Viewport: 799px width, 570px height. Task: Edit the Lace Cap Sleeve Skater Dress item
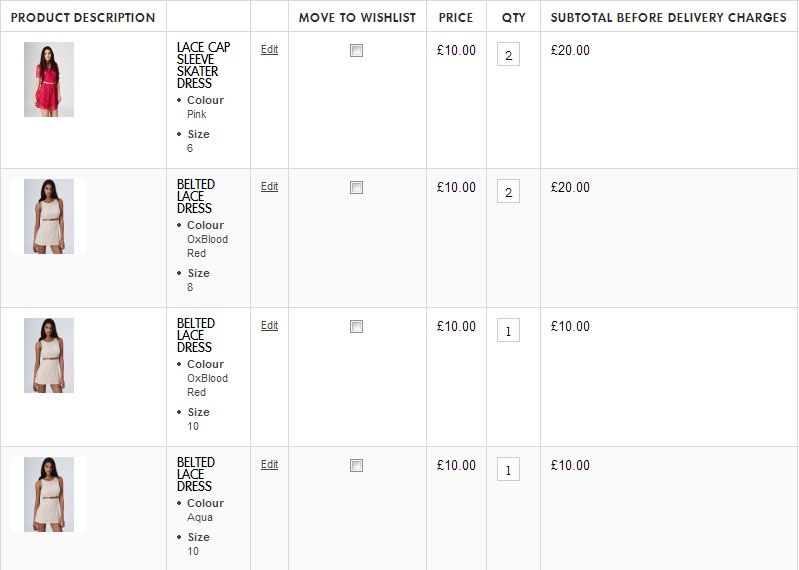269,49
